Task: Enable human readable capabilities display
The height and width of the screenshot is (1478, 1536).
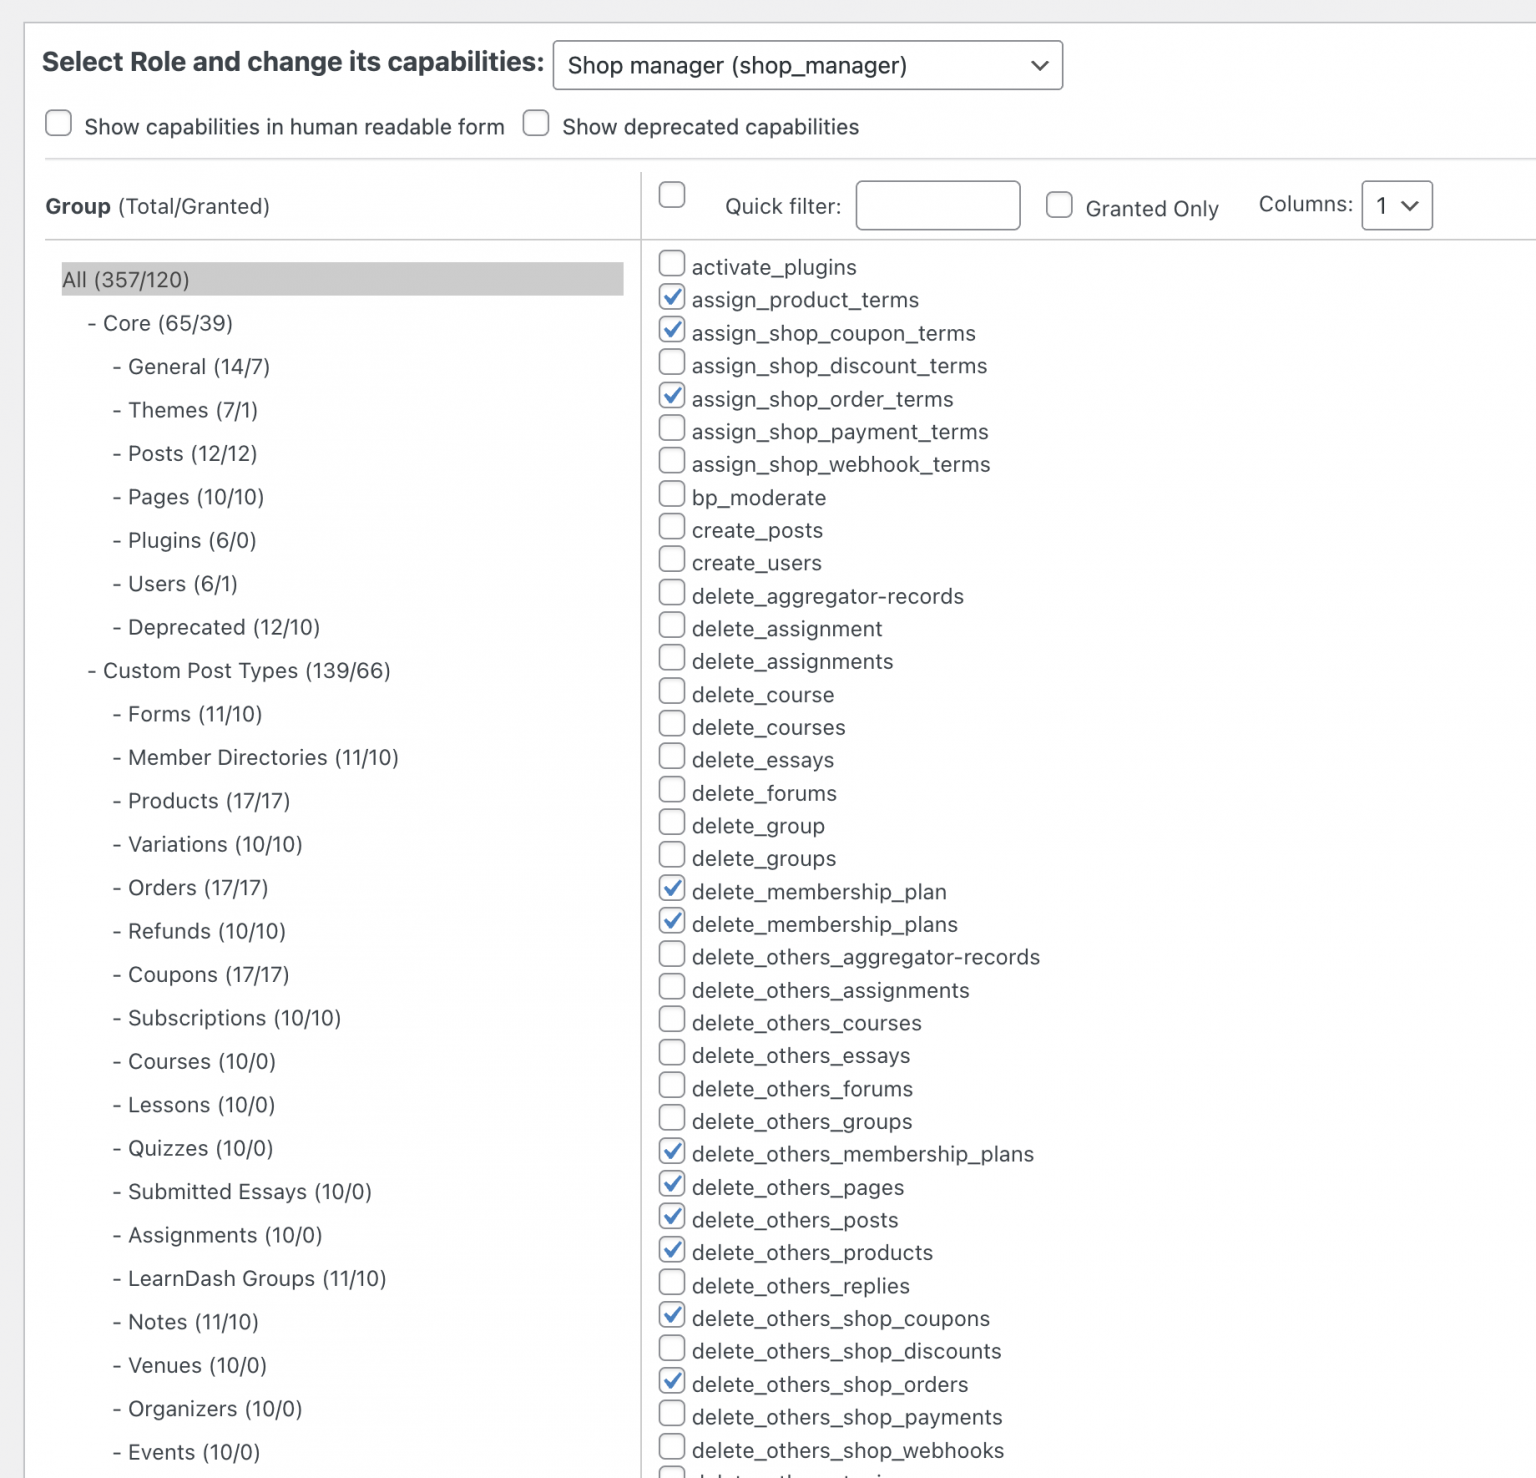Action: click(58, 123)
